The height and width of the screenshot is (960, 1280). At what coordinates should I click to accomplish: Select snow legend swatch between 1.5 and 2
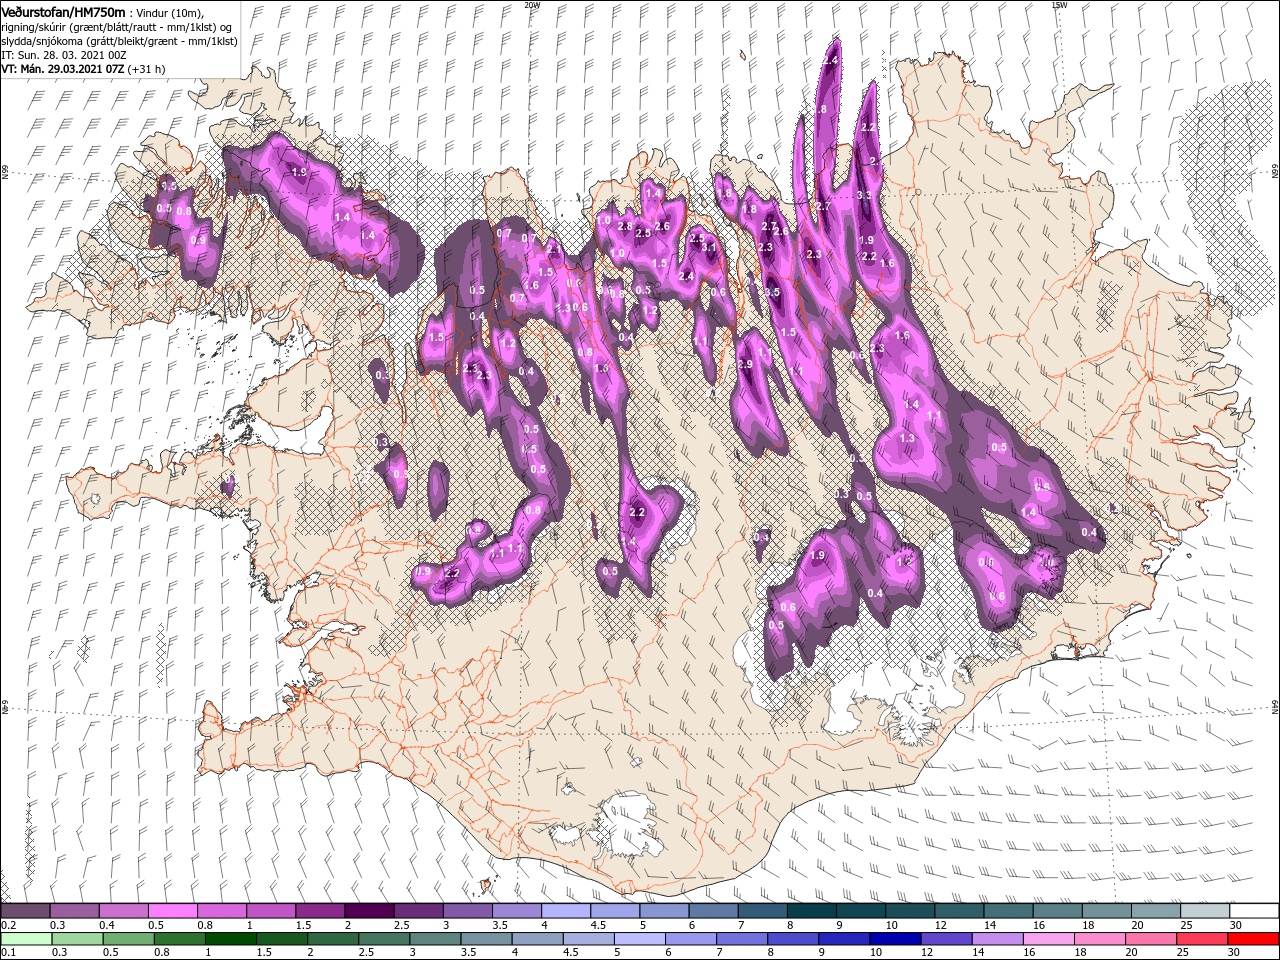[x=320, y=911]
